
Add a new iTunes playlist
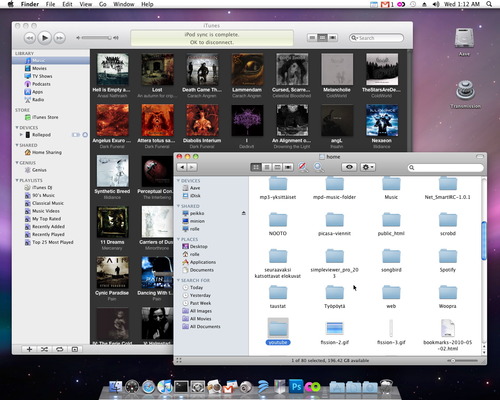[29, 349]
